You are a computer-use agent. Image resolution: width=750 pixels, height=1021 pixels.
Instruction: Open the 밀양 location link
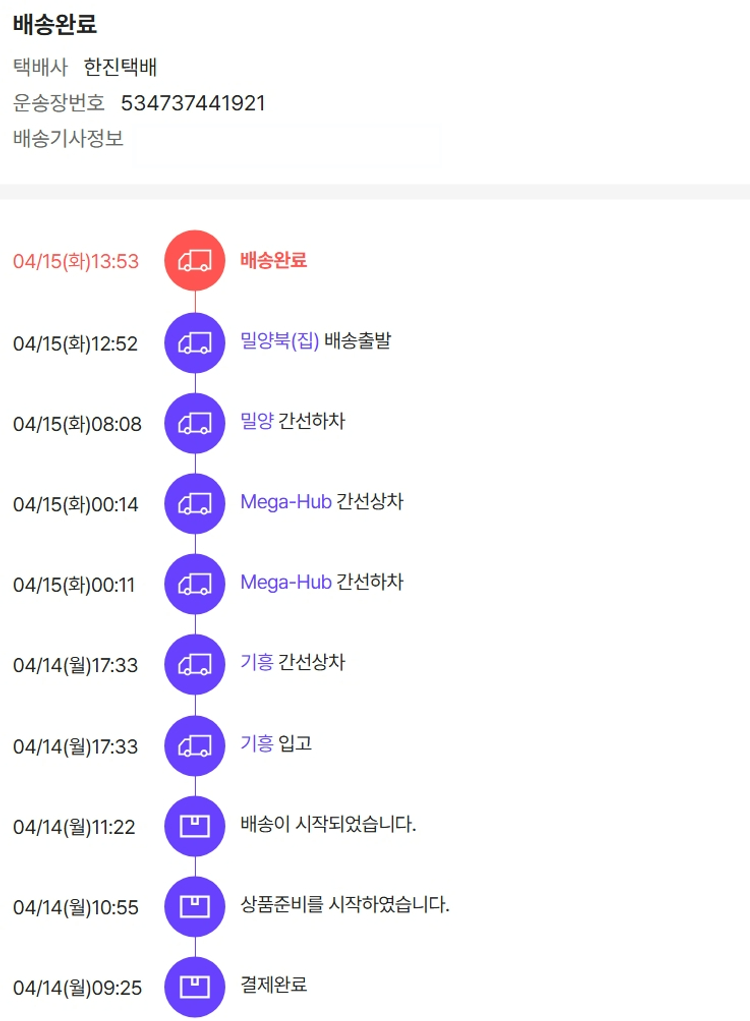[x=257, y=421]
